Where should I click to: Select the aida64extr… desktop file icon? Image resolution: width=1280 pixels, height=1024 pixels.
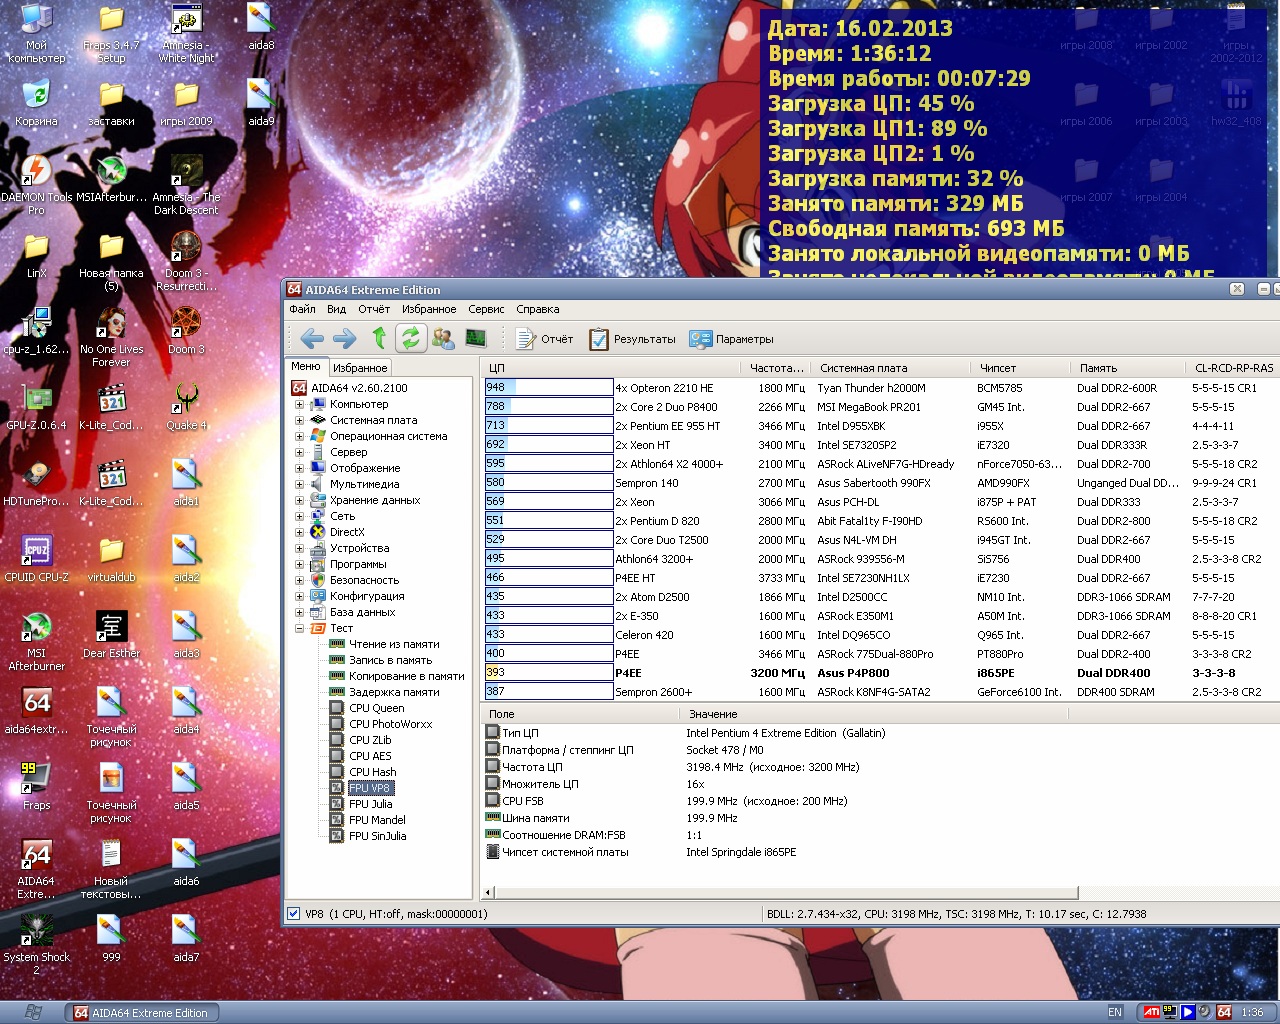pos(36,711)
